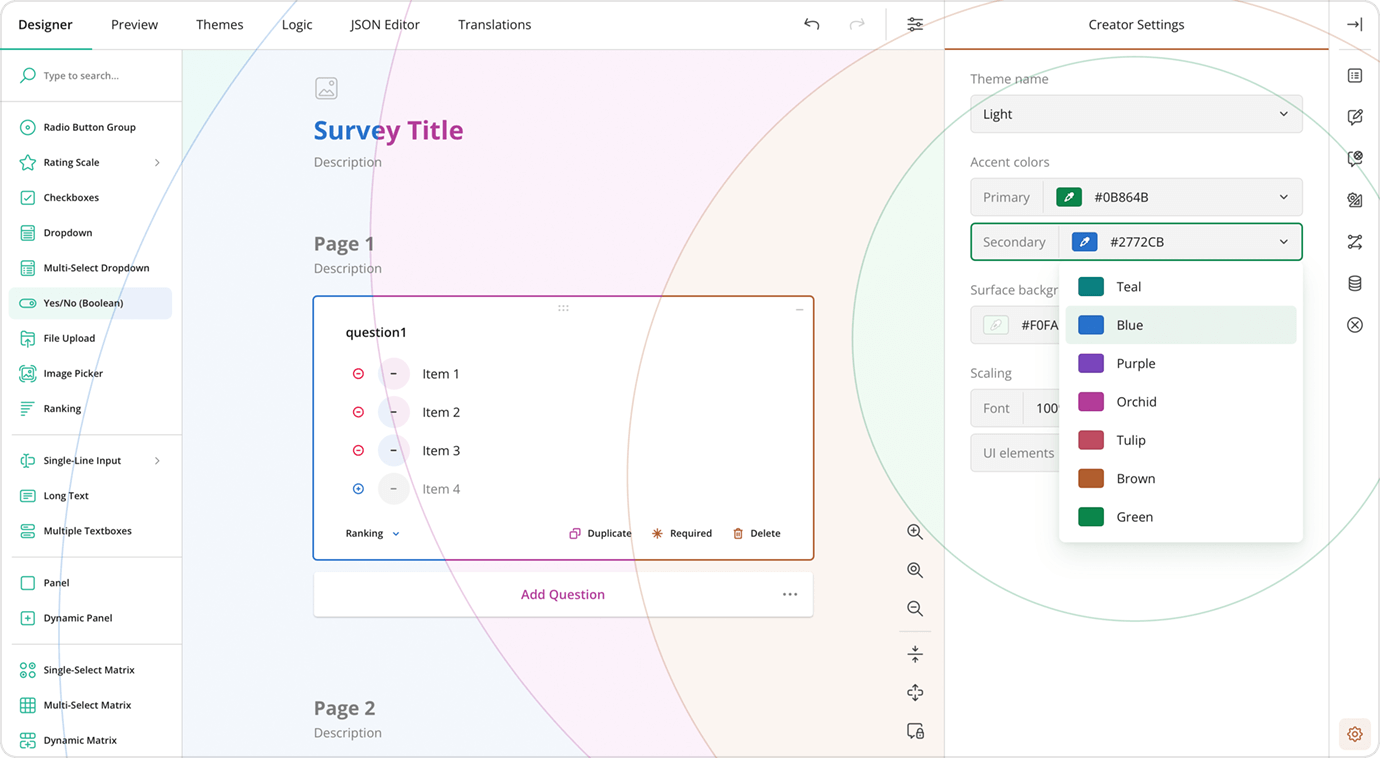Open Creator Settings via the orange gear icon

(x=1354, y=733)
